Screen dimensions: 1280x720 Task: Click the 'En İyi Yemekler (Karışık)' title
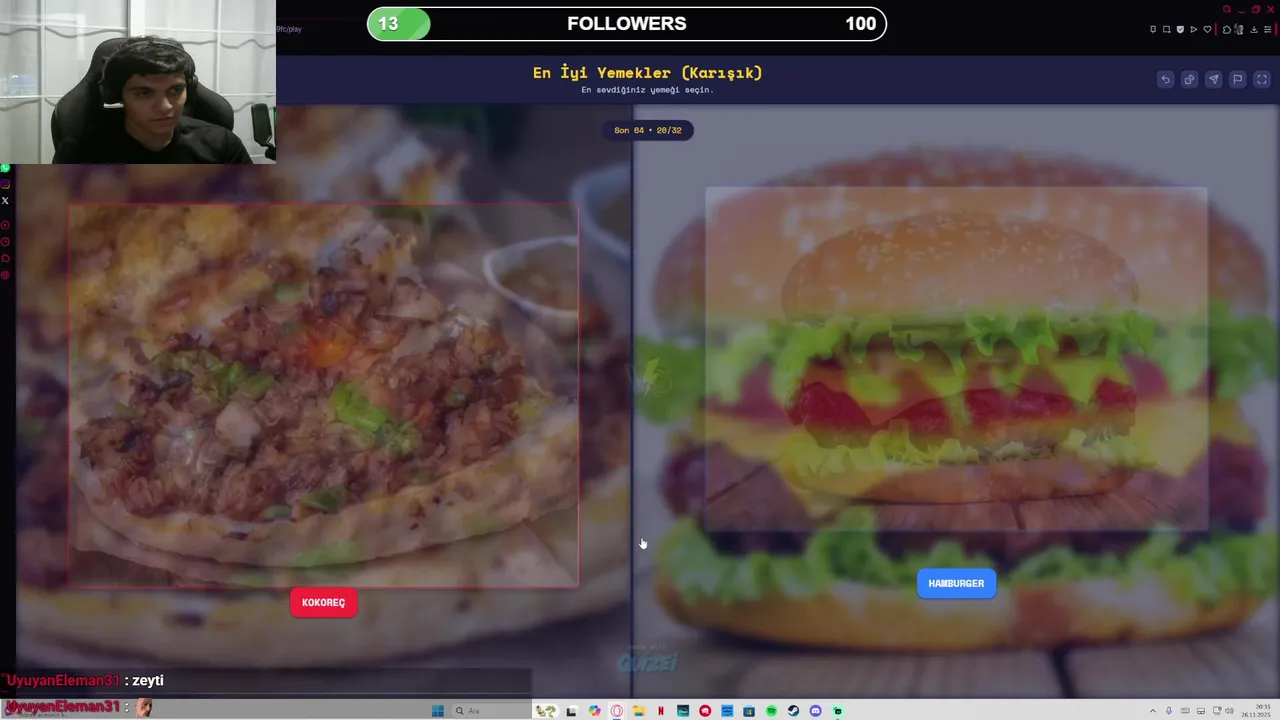pyautogui.click(x=647, y=72)
